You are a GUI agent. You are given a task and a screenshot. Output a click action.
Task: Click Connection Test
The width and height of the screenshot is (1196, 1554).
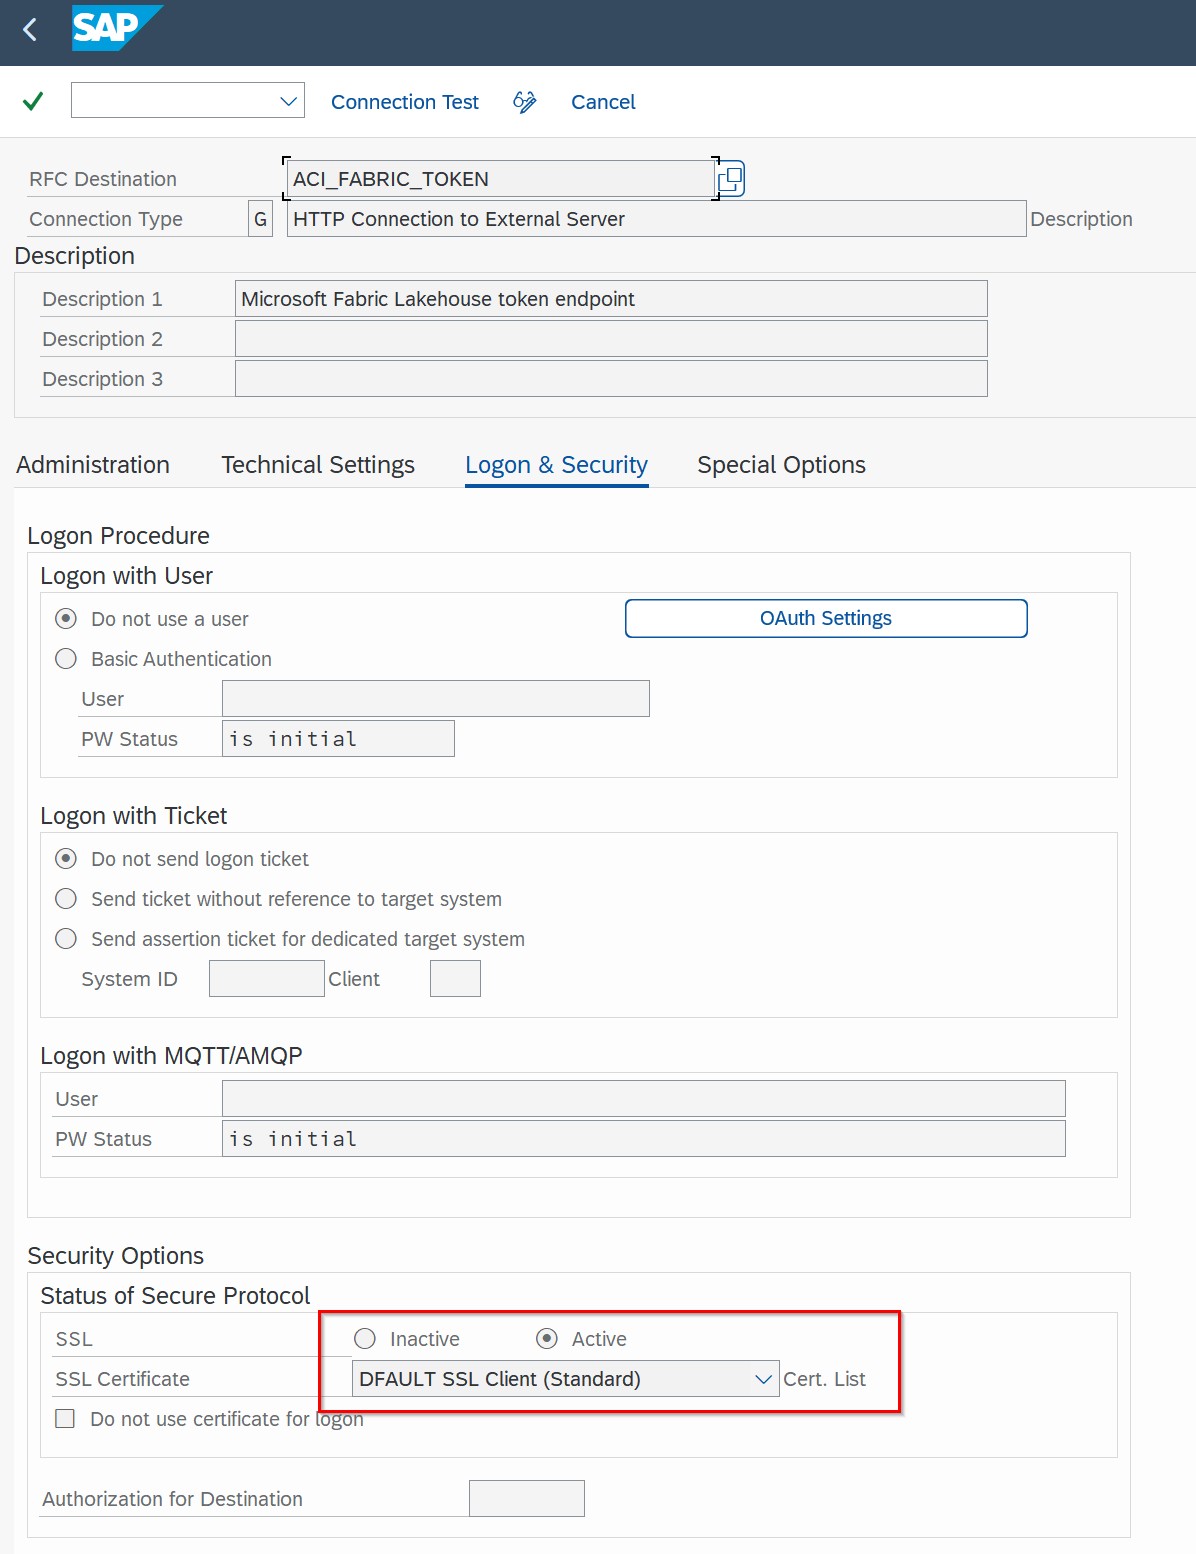405,102
